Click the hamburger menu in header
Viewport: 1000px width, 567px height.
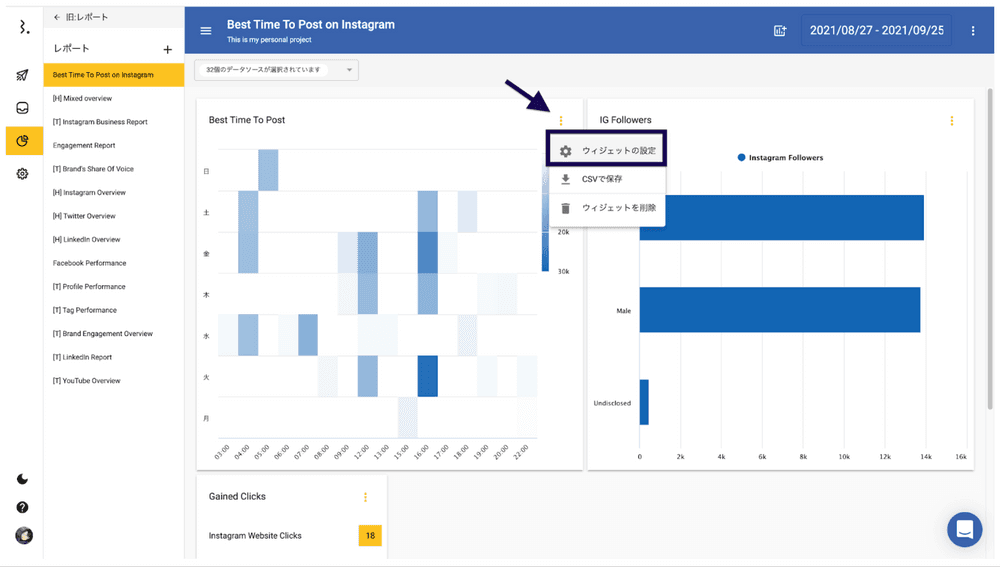coord(206,31)
